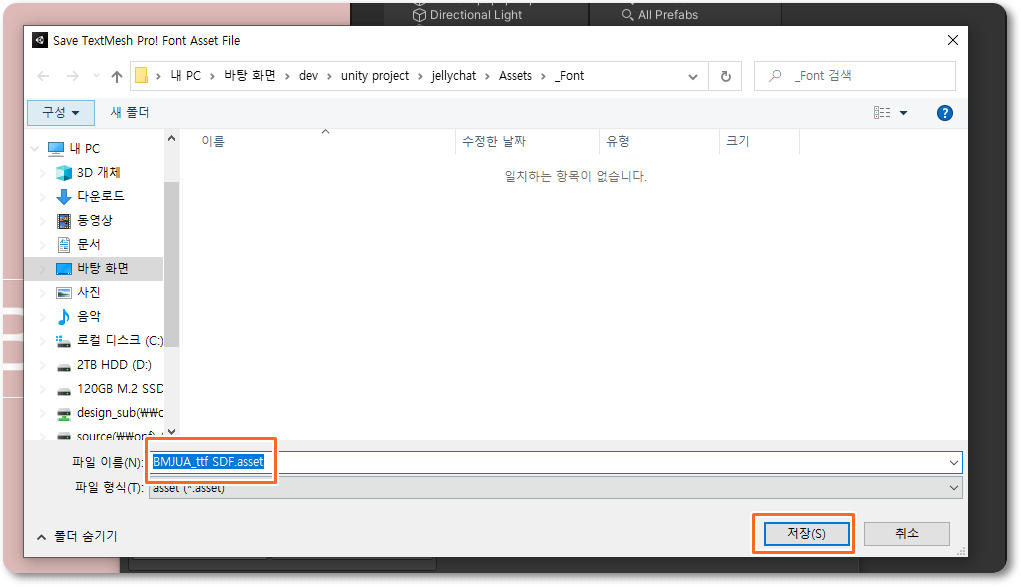Close the Save Font Asset dialog
The height and width of the screenshot is (587, 1021).
click(x=953, y=40)
